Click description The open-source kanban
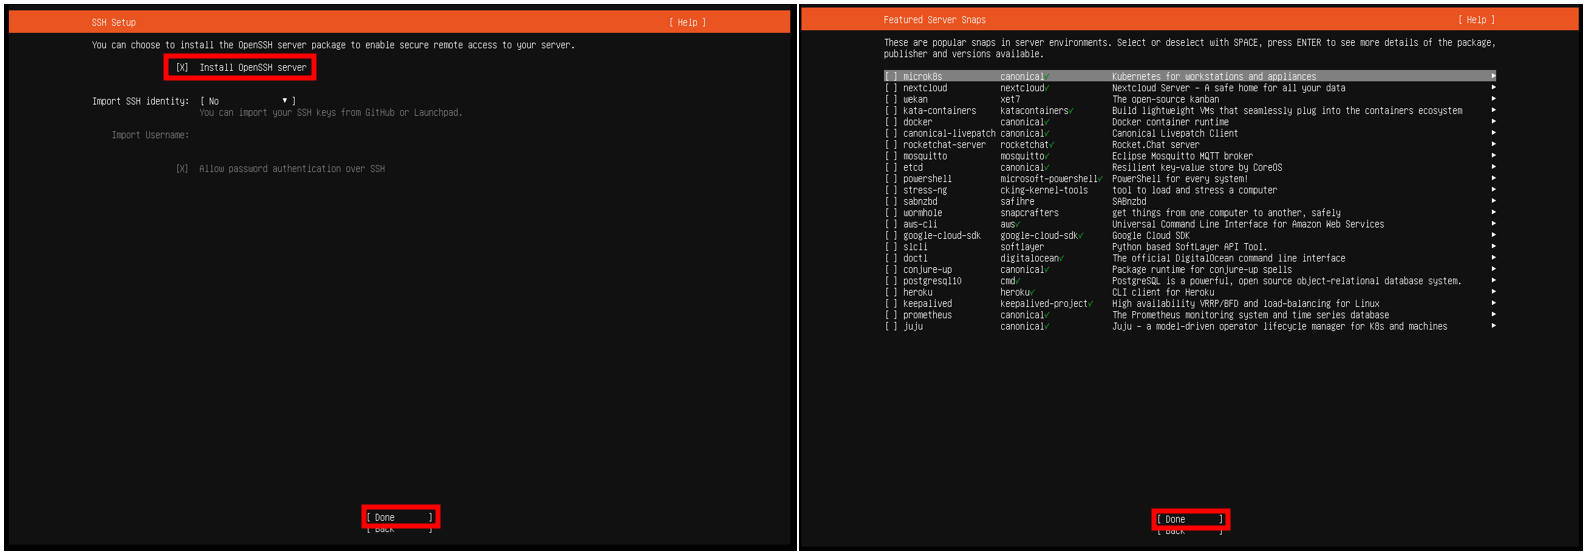The image size is (1588, 558). pyautogui.click(x=1165, y=99)
